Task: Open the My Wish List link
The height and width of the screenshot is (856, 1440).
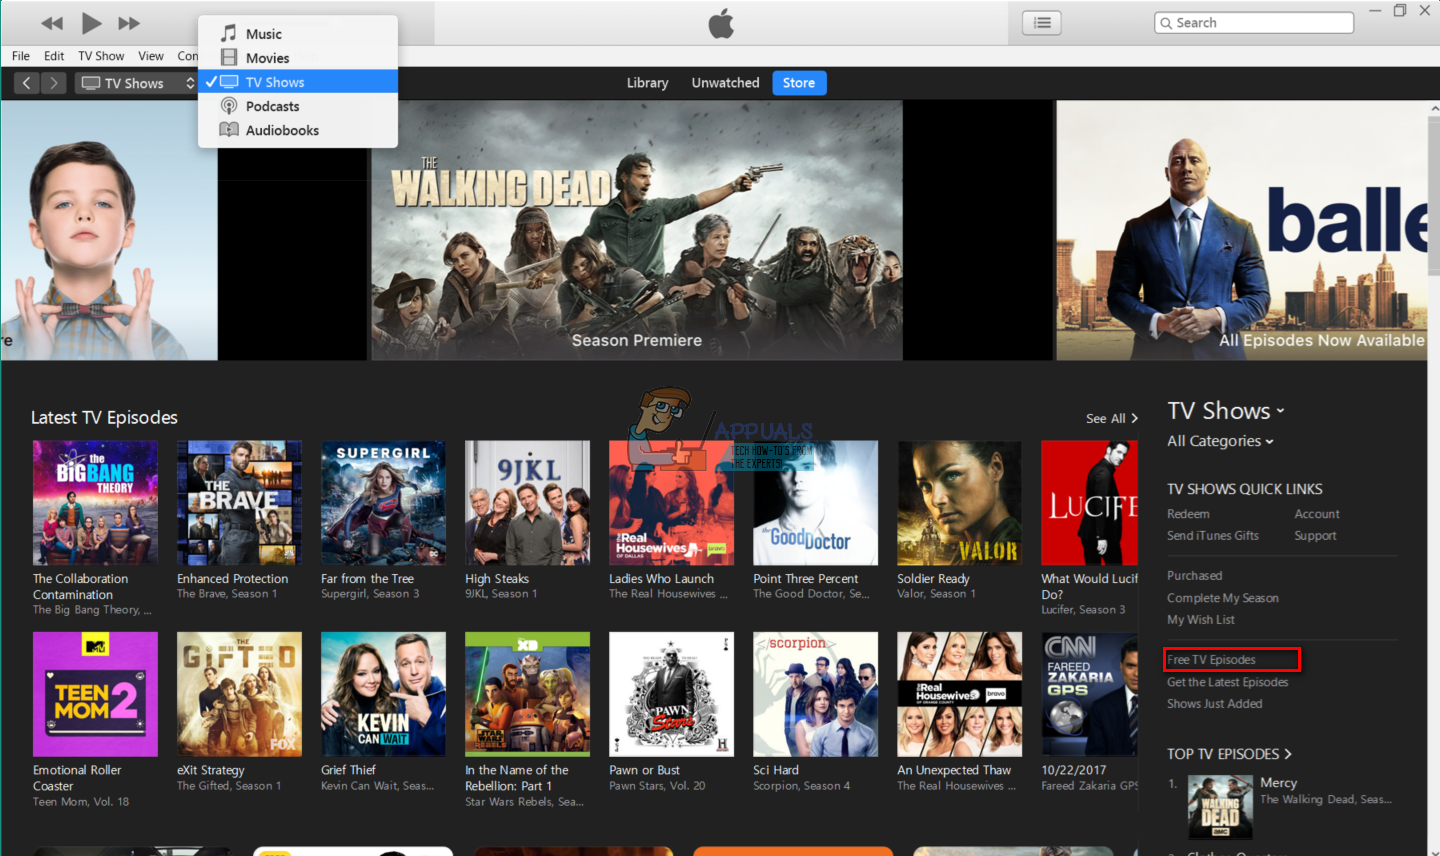Action: coord(1201,620)
